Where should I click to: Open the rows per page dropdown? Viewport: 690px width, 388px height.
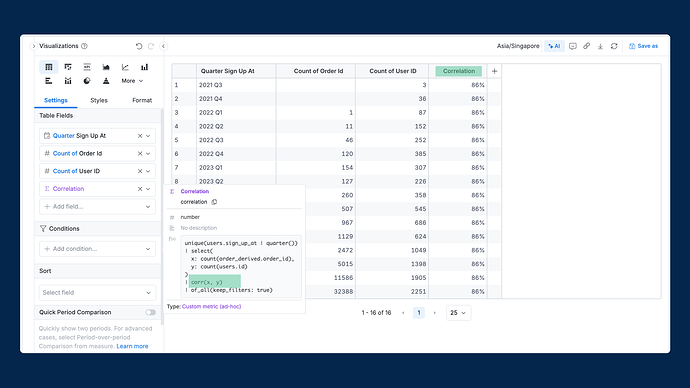pyautogui.click(x=458, y=313)
